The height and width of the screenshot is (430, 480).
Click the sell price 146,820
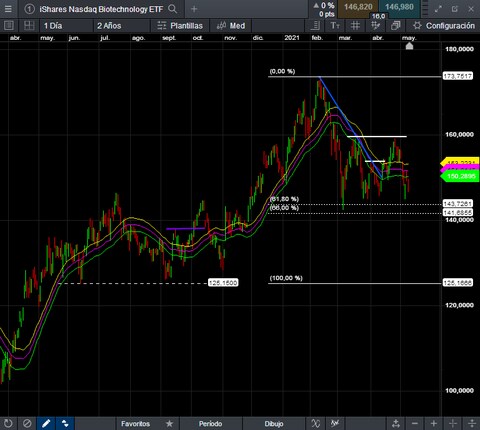358,7
